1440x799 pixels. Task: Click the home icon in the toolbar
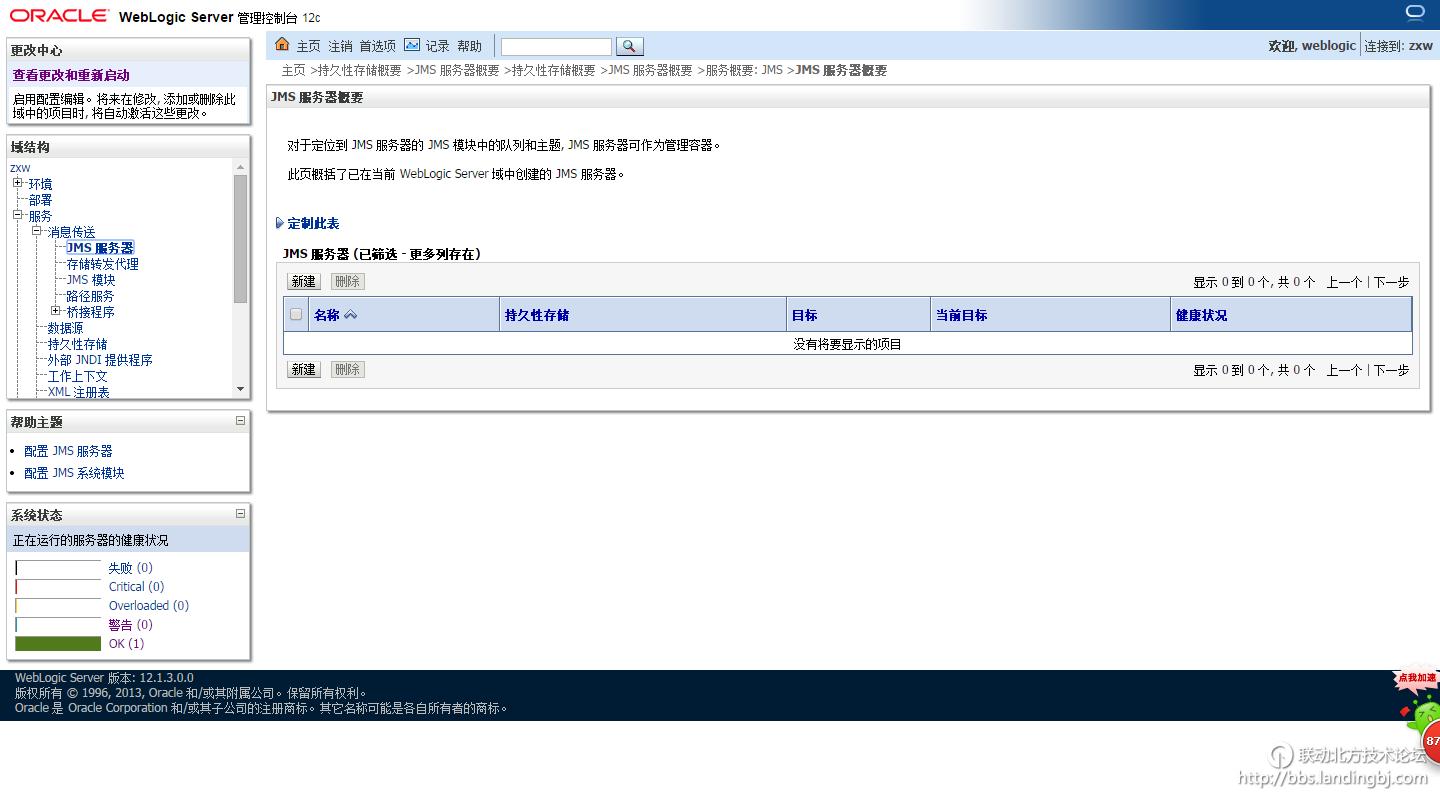click(283, 45)
